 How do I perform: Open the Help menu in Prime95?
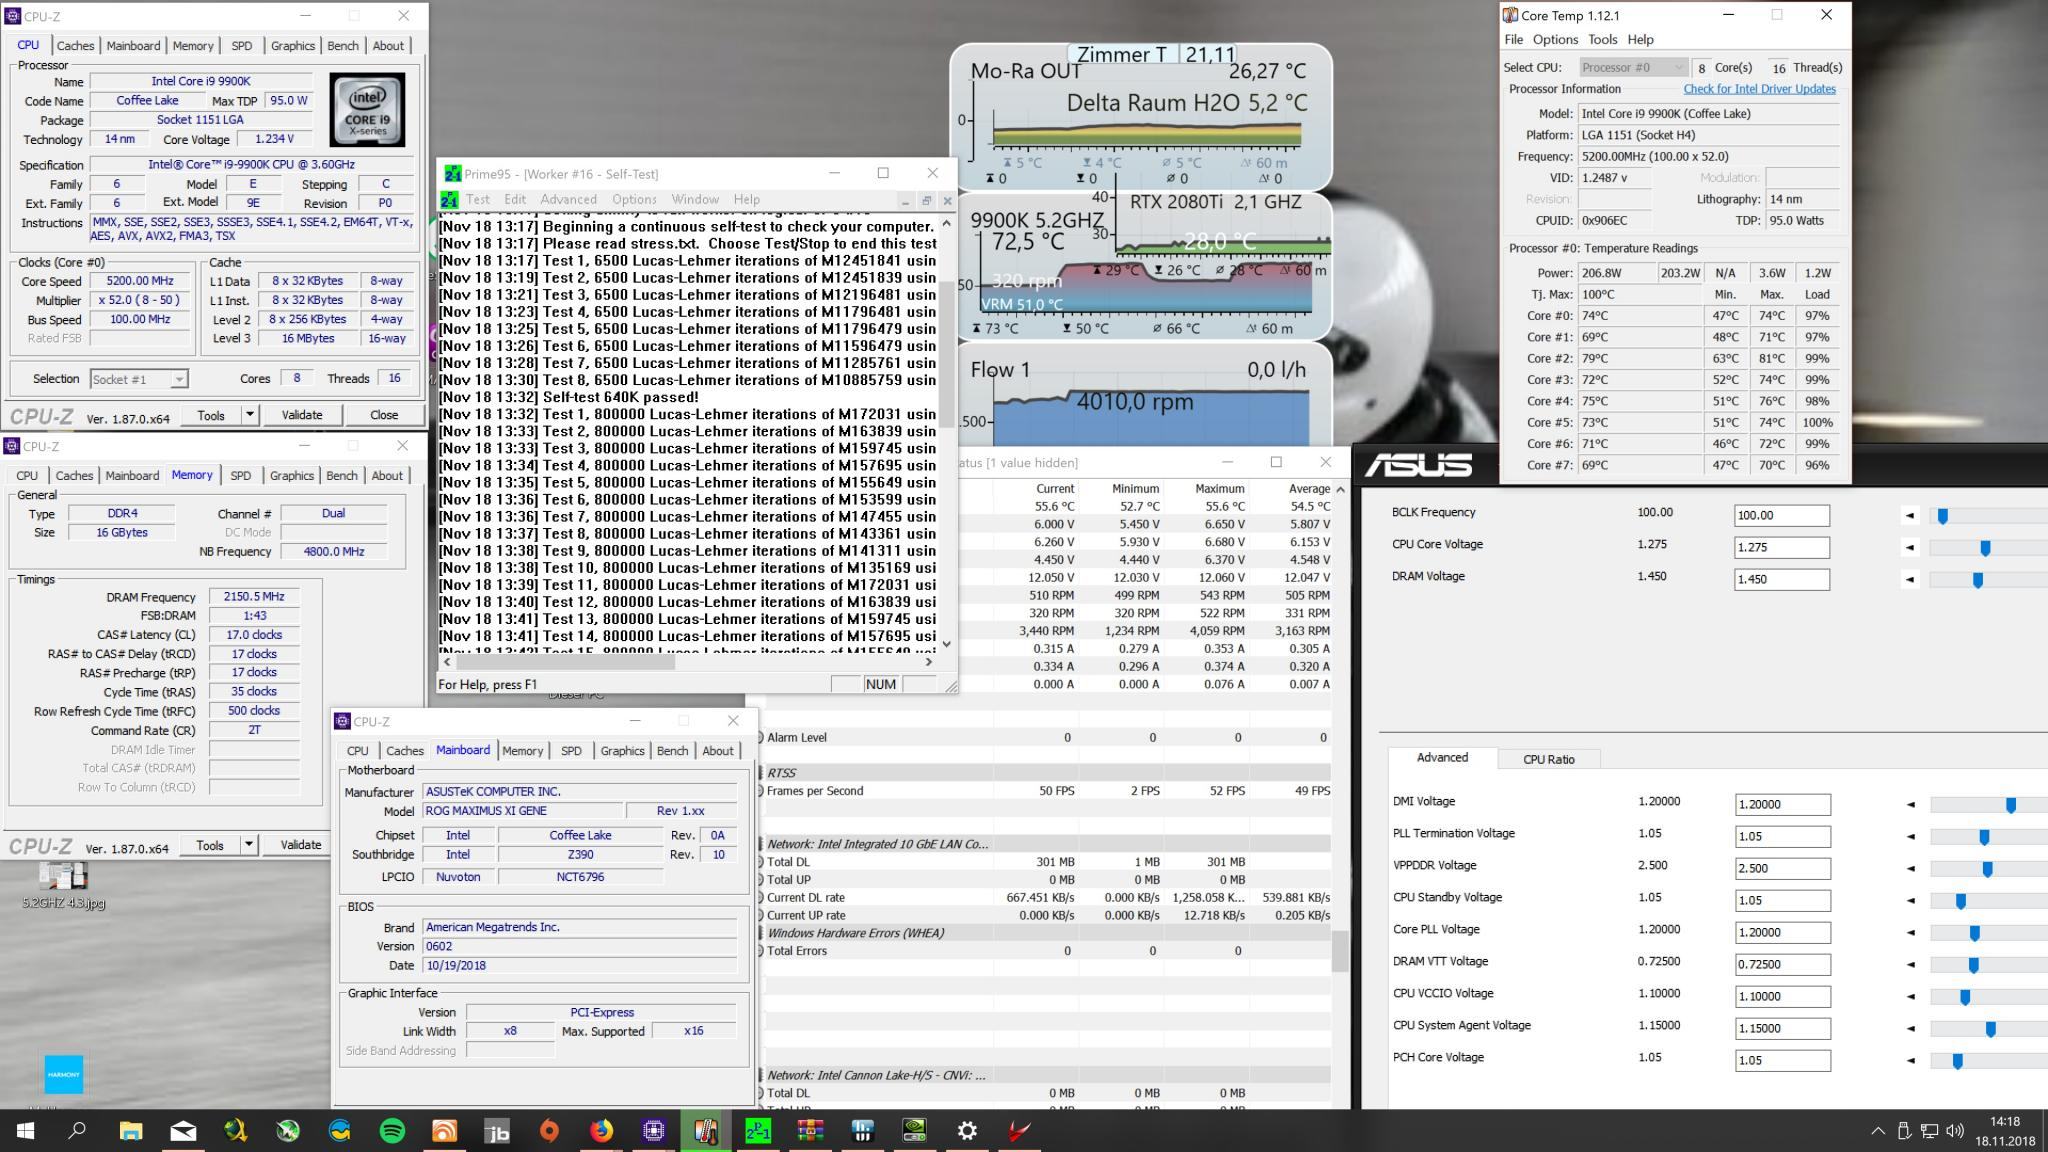746,200
